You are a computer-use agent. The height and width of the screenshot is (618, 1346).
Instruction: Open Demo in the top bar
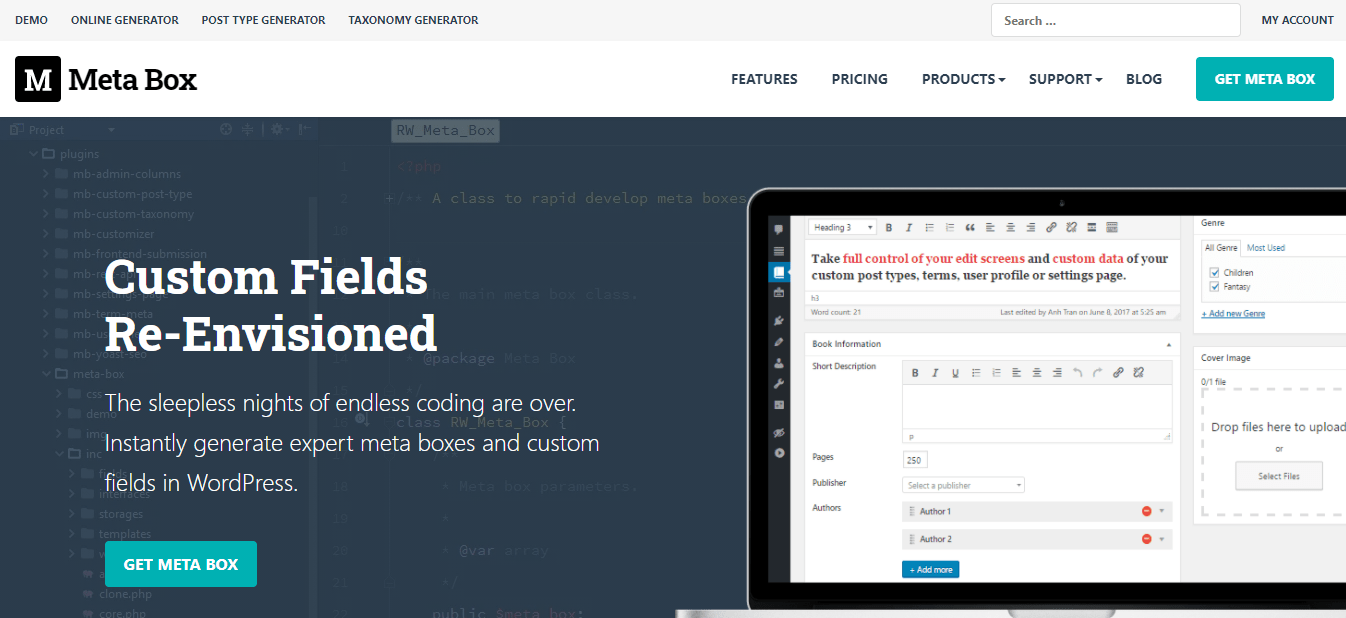(x=31, y=20)
